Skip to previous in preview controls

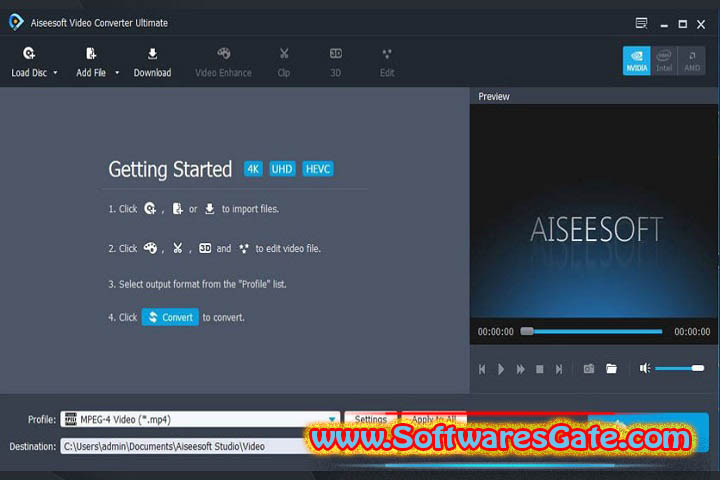[x=482, y=369]
